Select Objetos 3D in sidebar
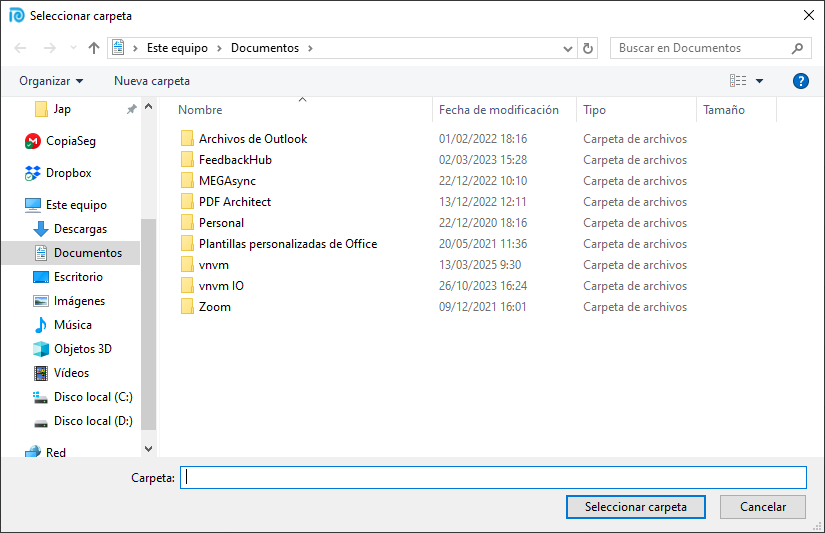This screenshot has width=825, height=533. [82, 349]
